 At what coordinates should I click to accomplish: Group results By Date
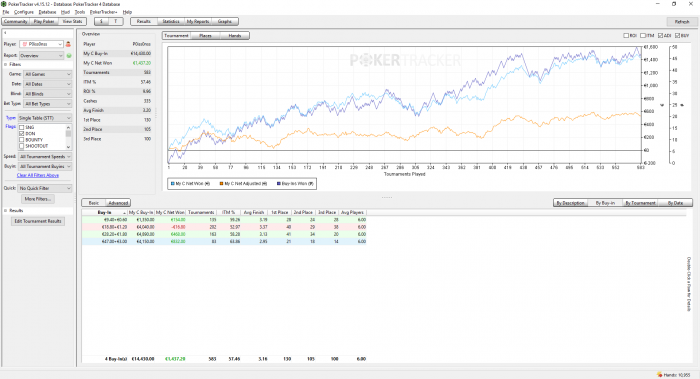675,203
